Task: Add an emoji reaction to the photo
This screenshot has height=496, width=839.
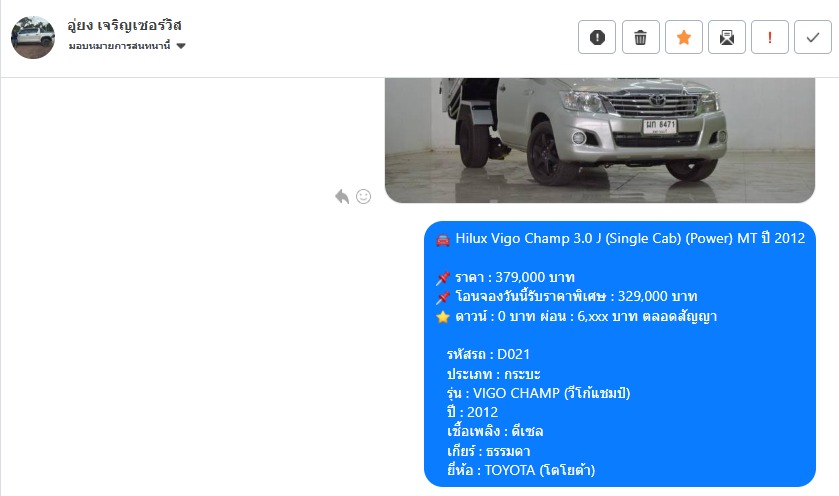Action: (x=363, y=196)
